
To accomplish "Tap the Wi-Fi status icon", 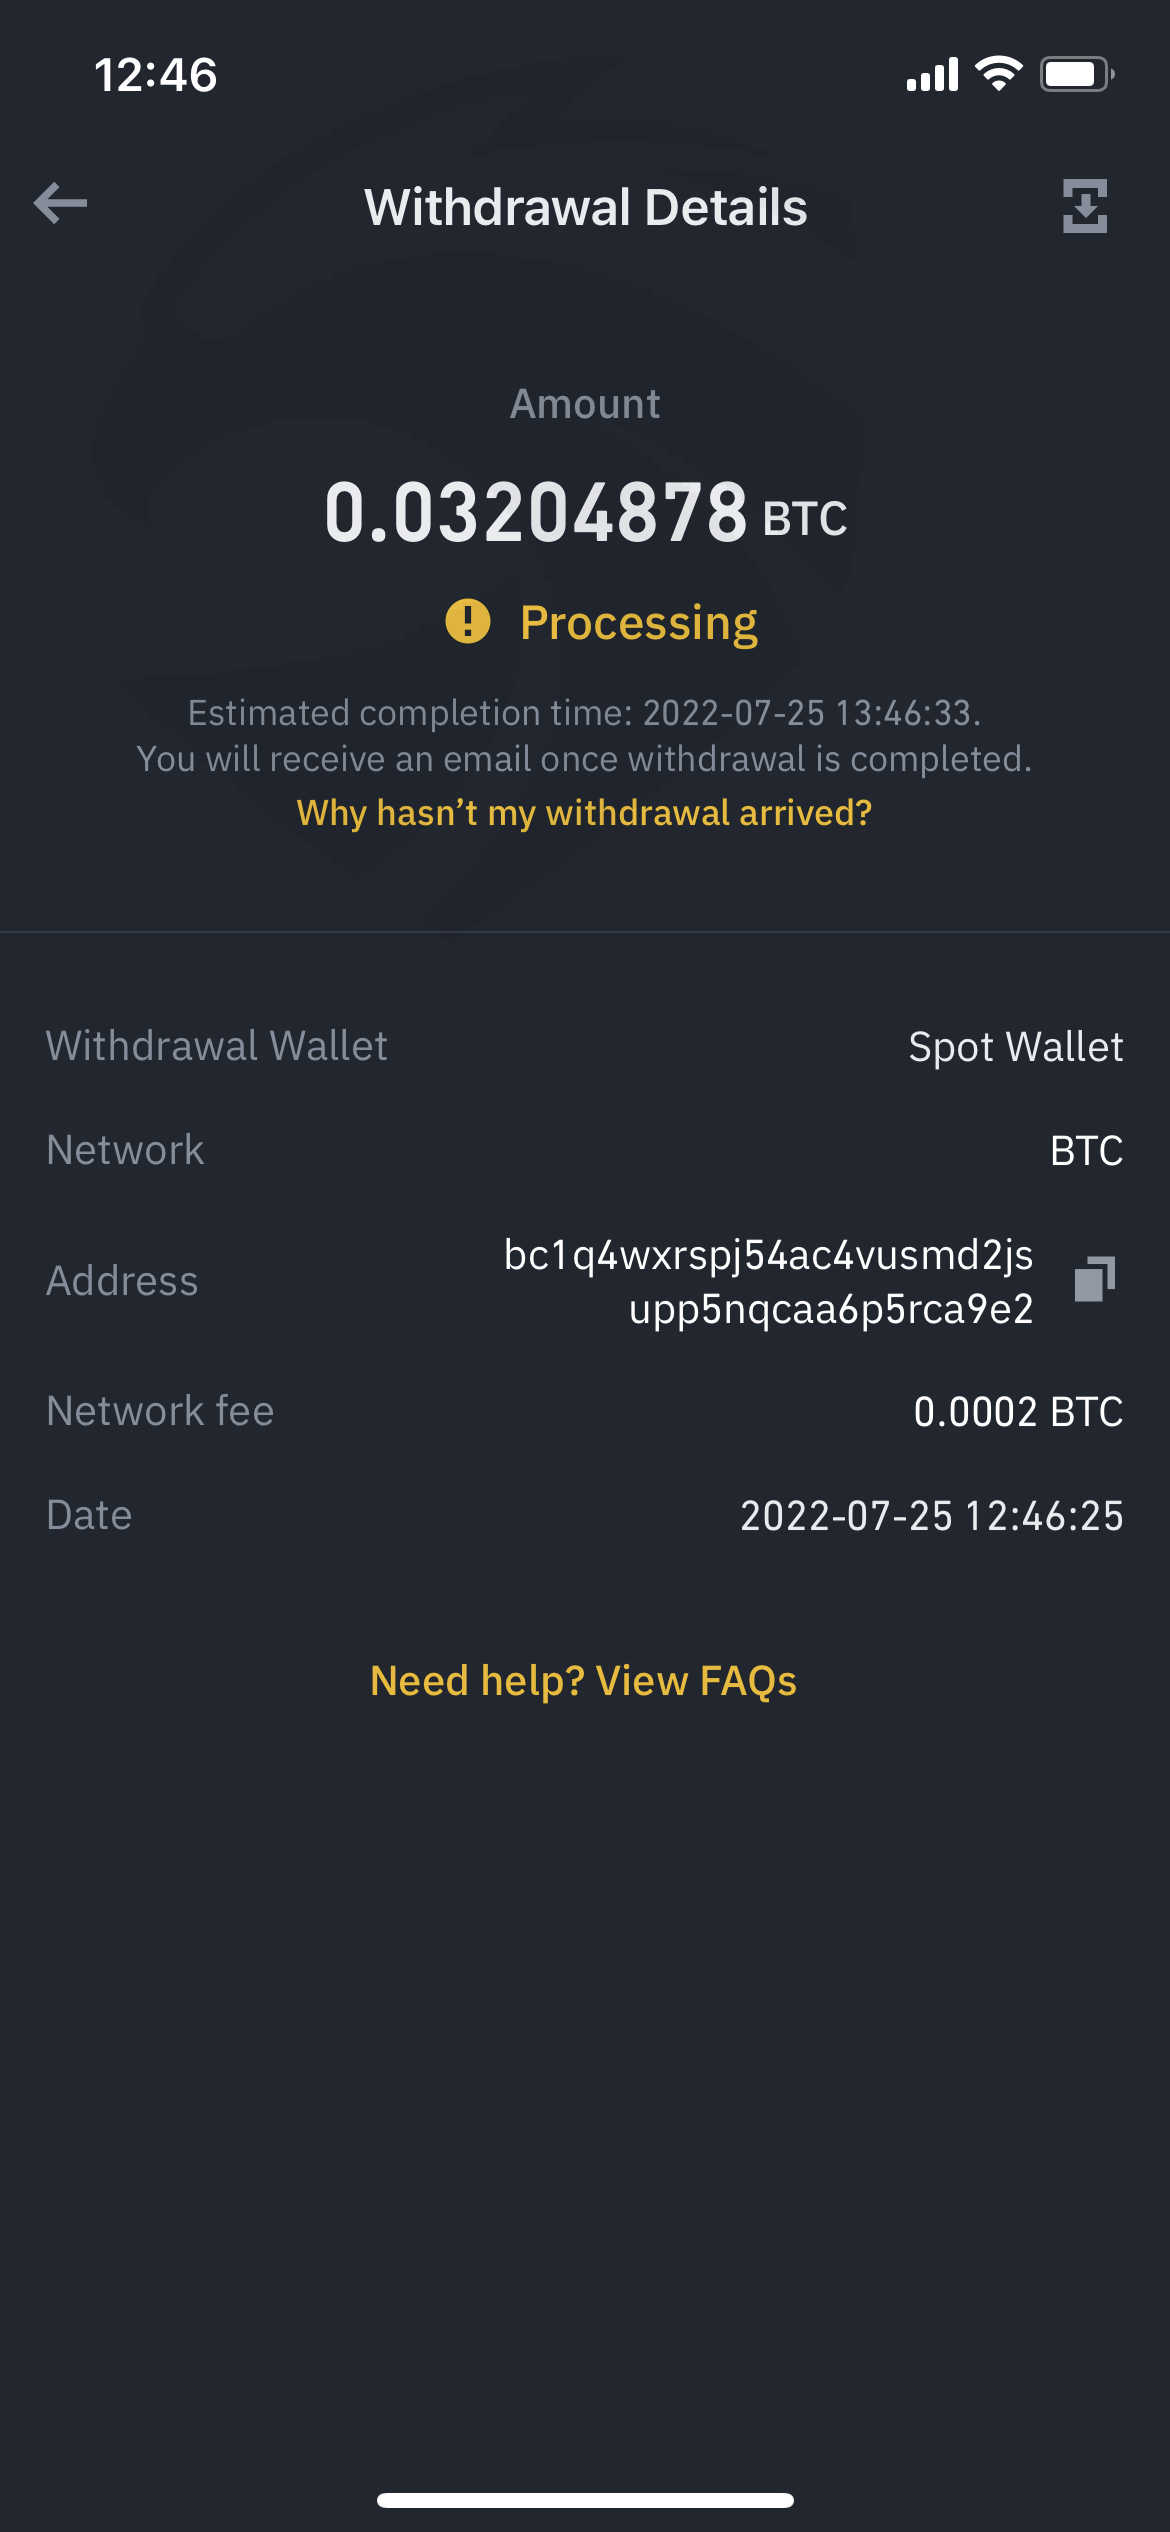I will (x=998, y=74).
